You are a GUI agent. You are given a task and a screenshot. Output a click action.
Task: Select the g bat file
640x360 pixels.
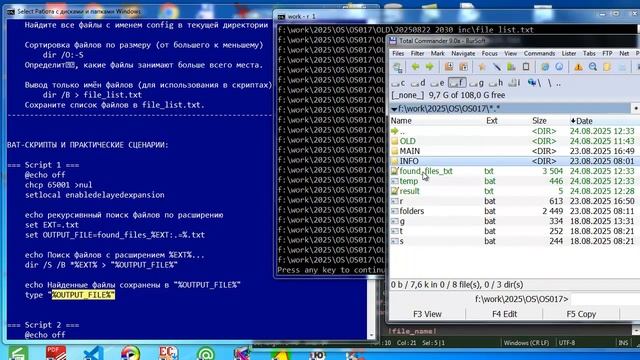tap(514, 221)
